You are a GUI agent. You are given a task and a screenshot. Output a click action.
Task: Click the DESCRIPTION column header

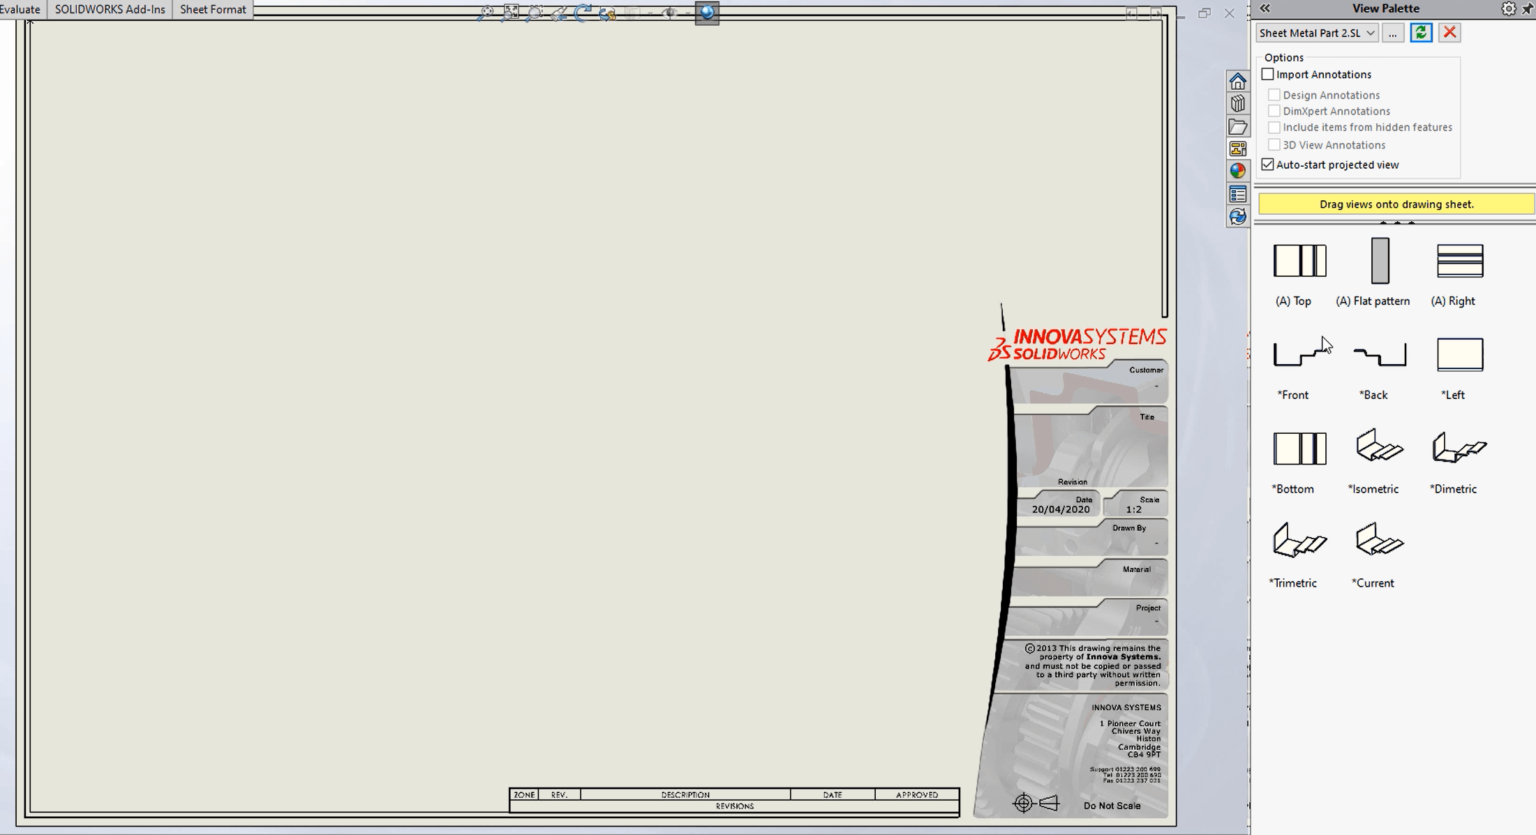685,795
